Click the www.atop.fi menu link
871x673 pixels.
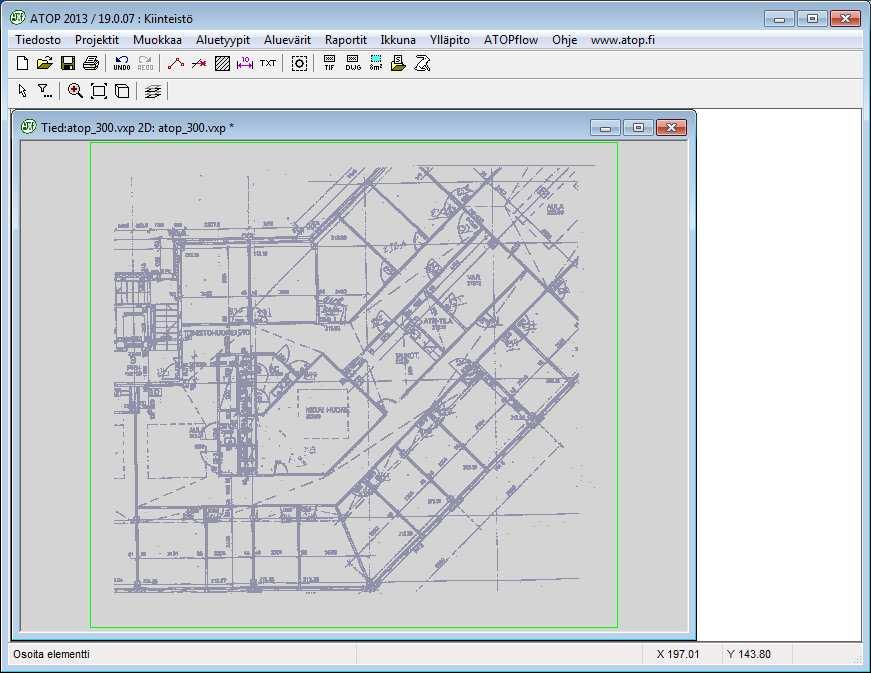click(623, 40)
